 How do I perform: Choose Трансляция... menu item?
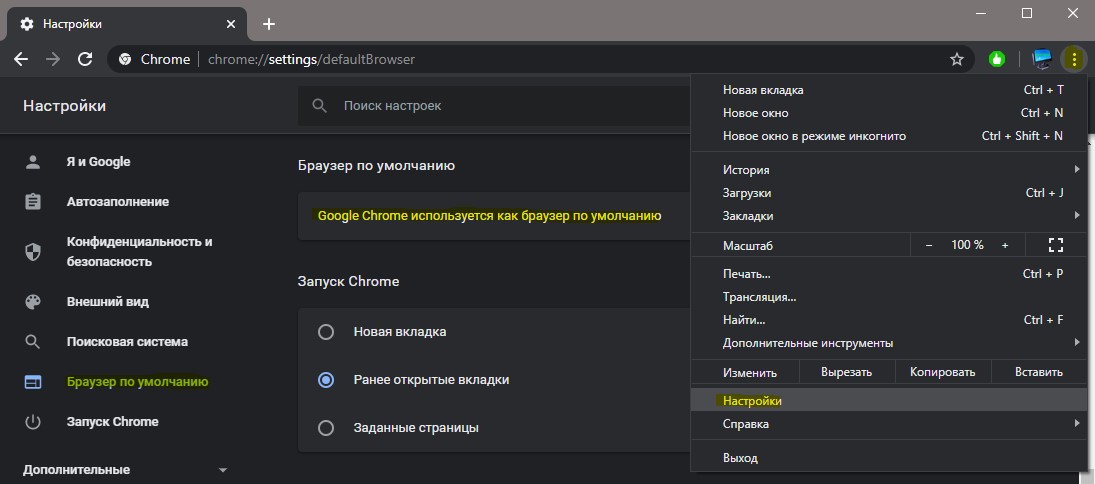point(888,297)
